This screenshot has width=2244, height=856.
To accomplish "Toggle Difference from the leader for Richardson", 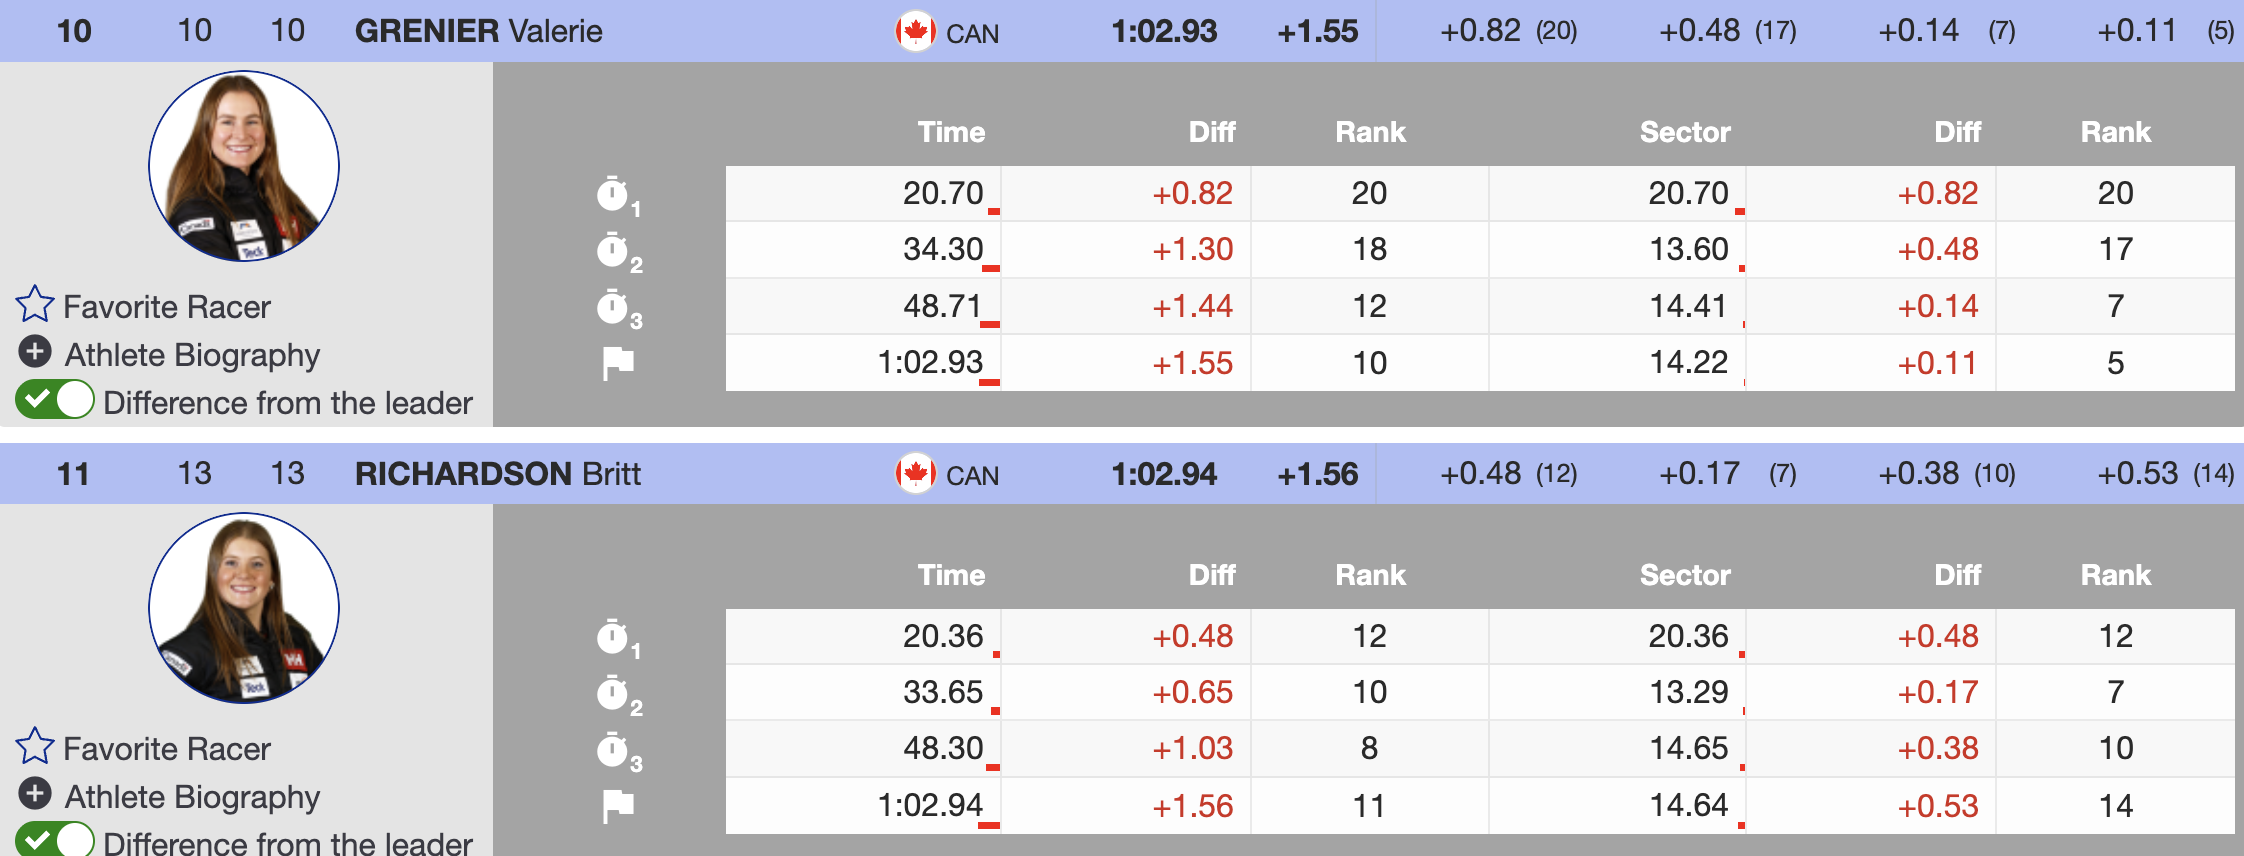I will click(x=55, y=840).
